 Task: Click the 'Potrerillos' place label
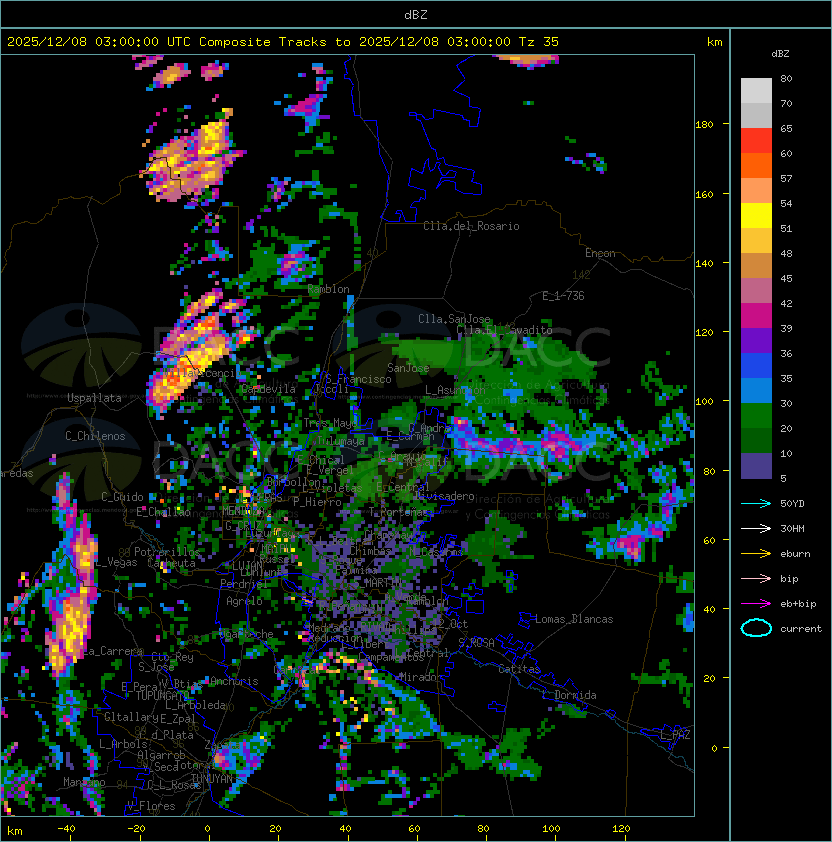tap(167, 552)
